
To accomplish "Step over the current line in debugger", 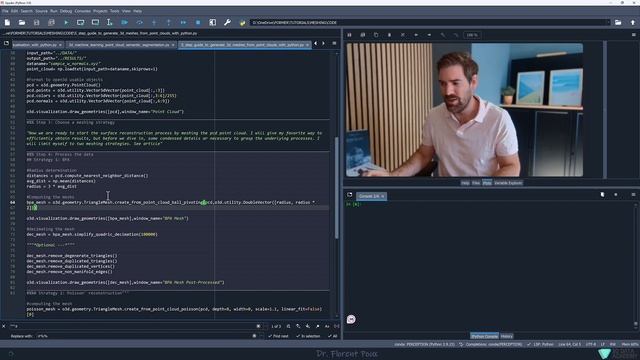I will tap(139, 22).
